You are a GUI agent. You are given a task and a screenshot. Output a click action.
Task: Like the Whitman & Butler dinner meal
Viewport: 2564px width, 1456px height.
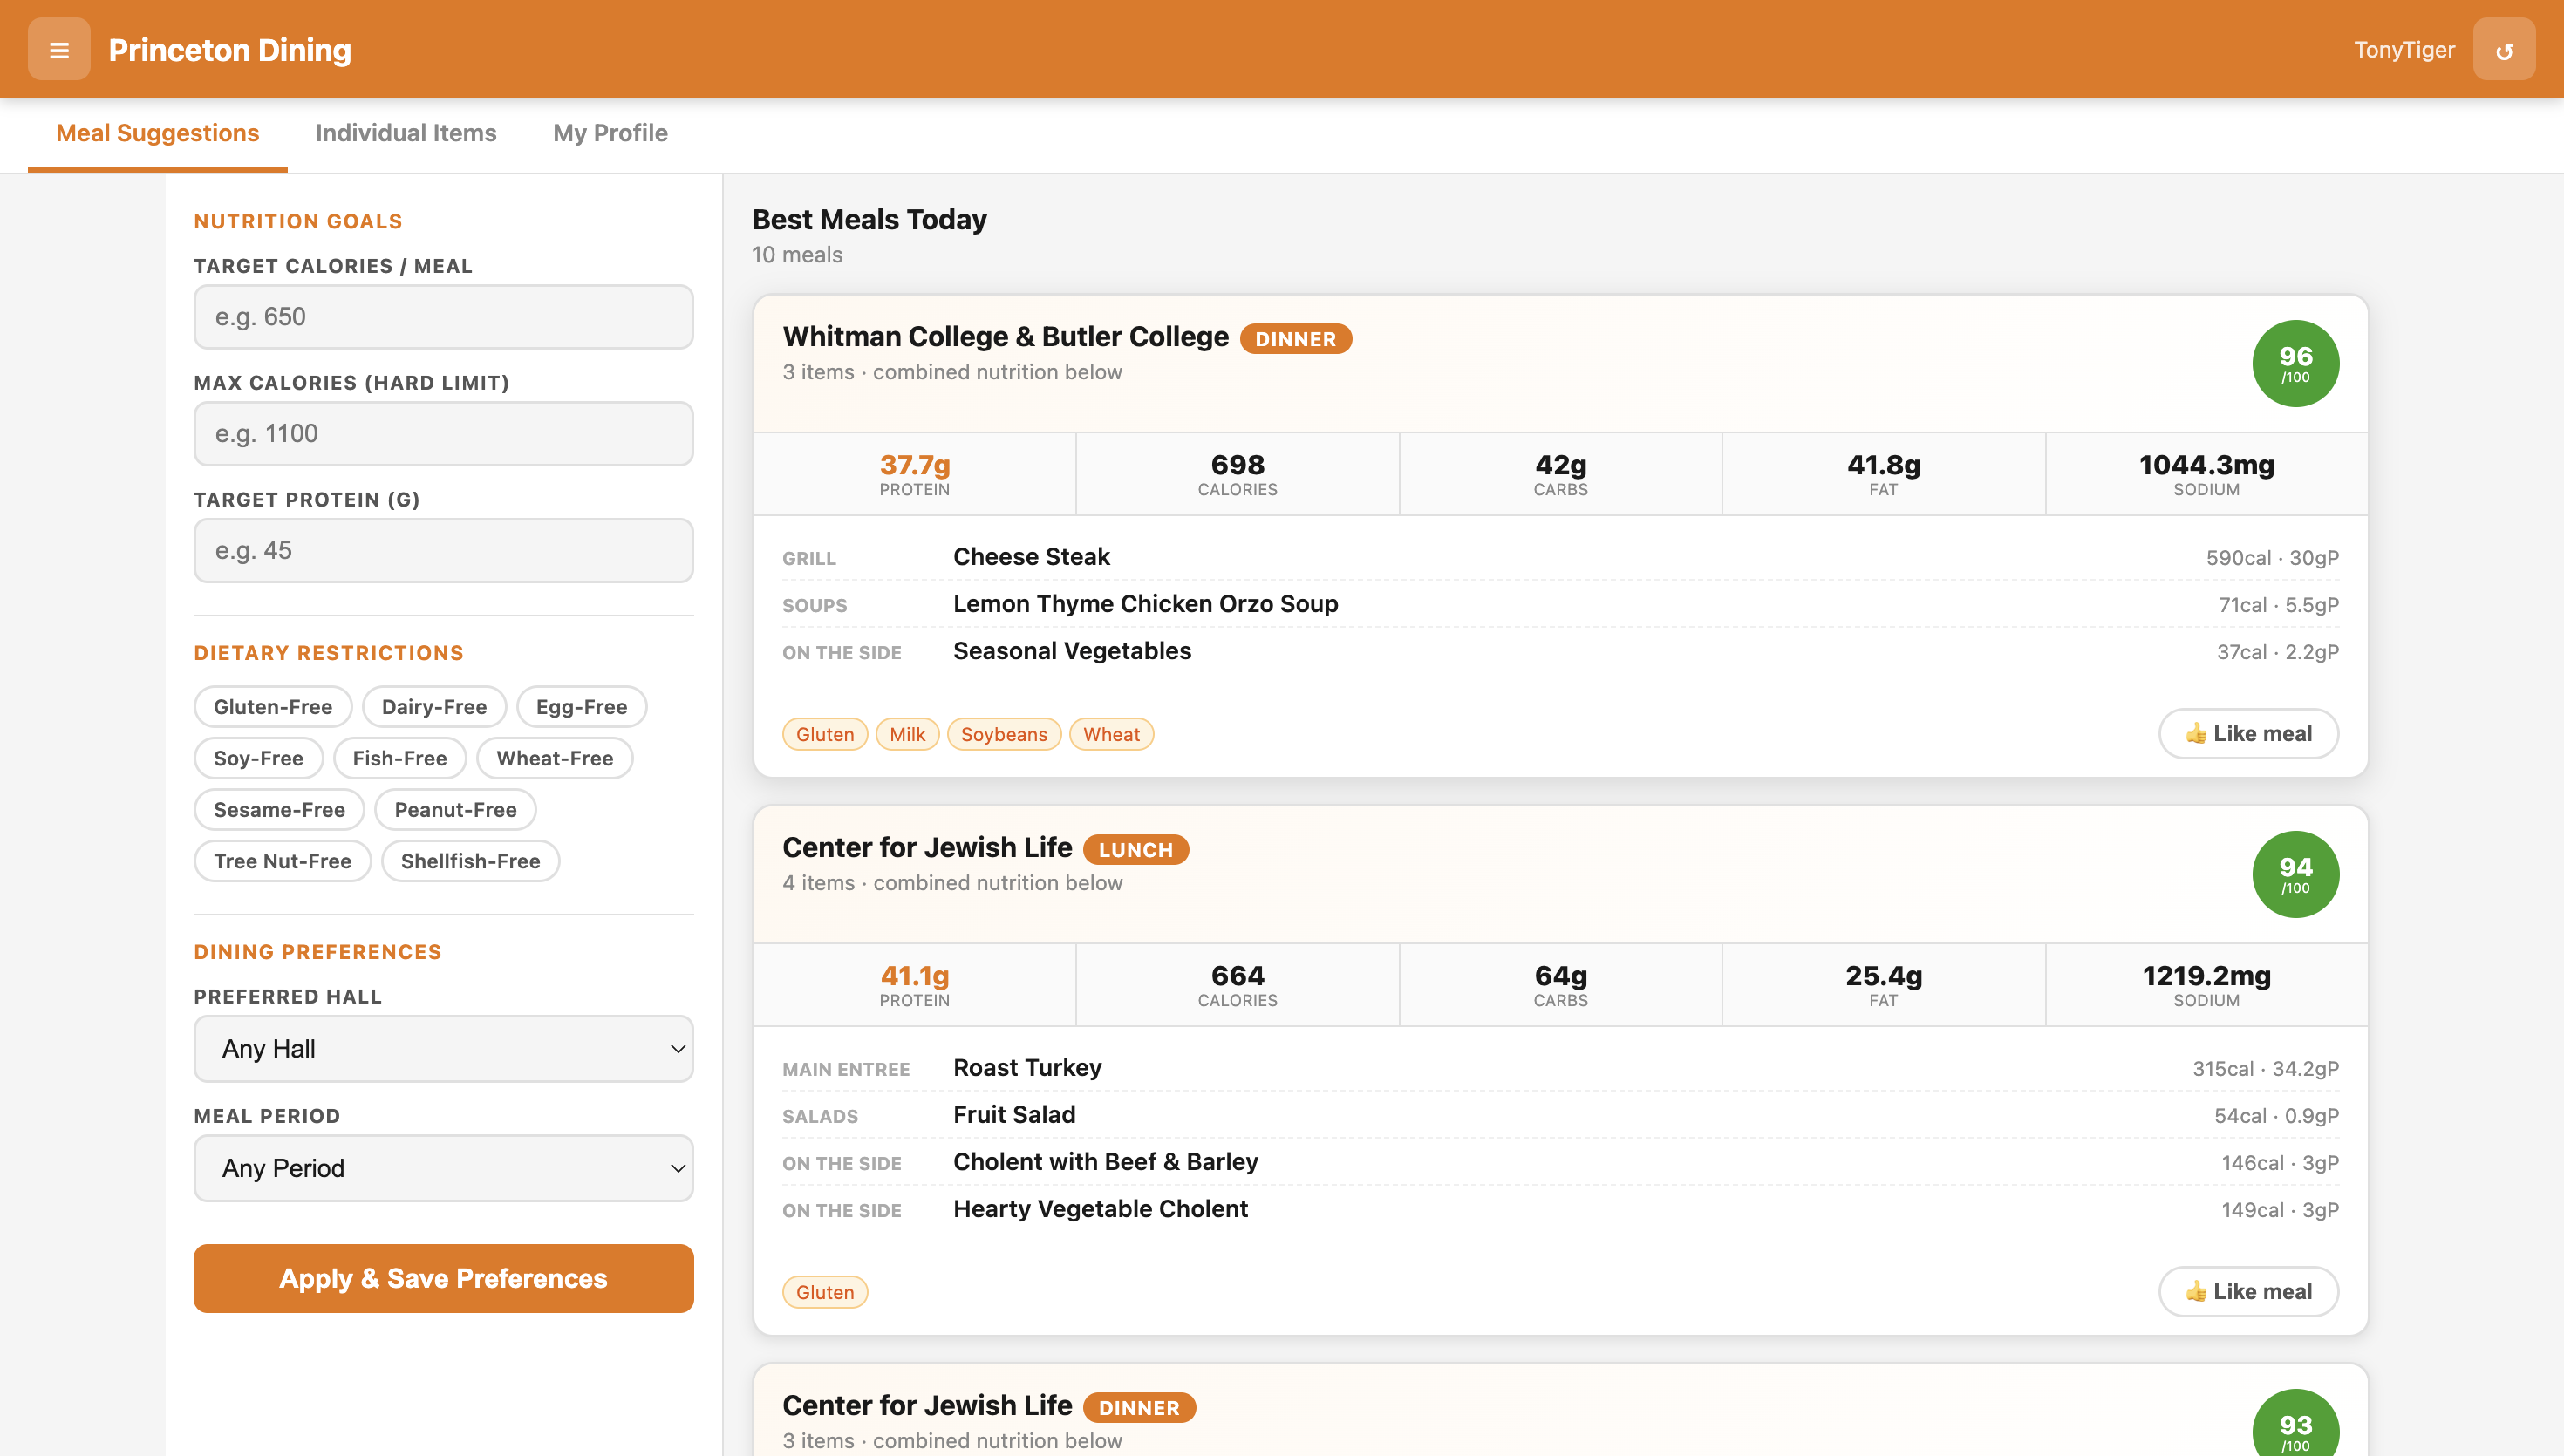(x=2248, y=733)
